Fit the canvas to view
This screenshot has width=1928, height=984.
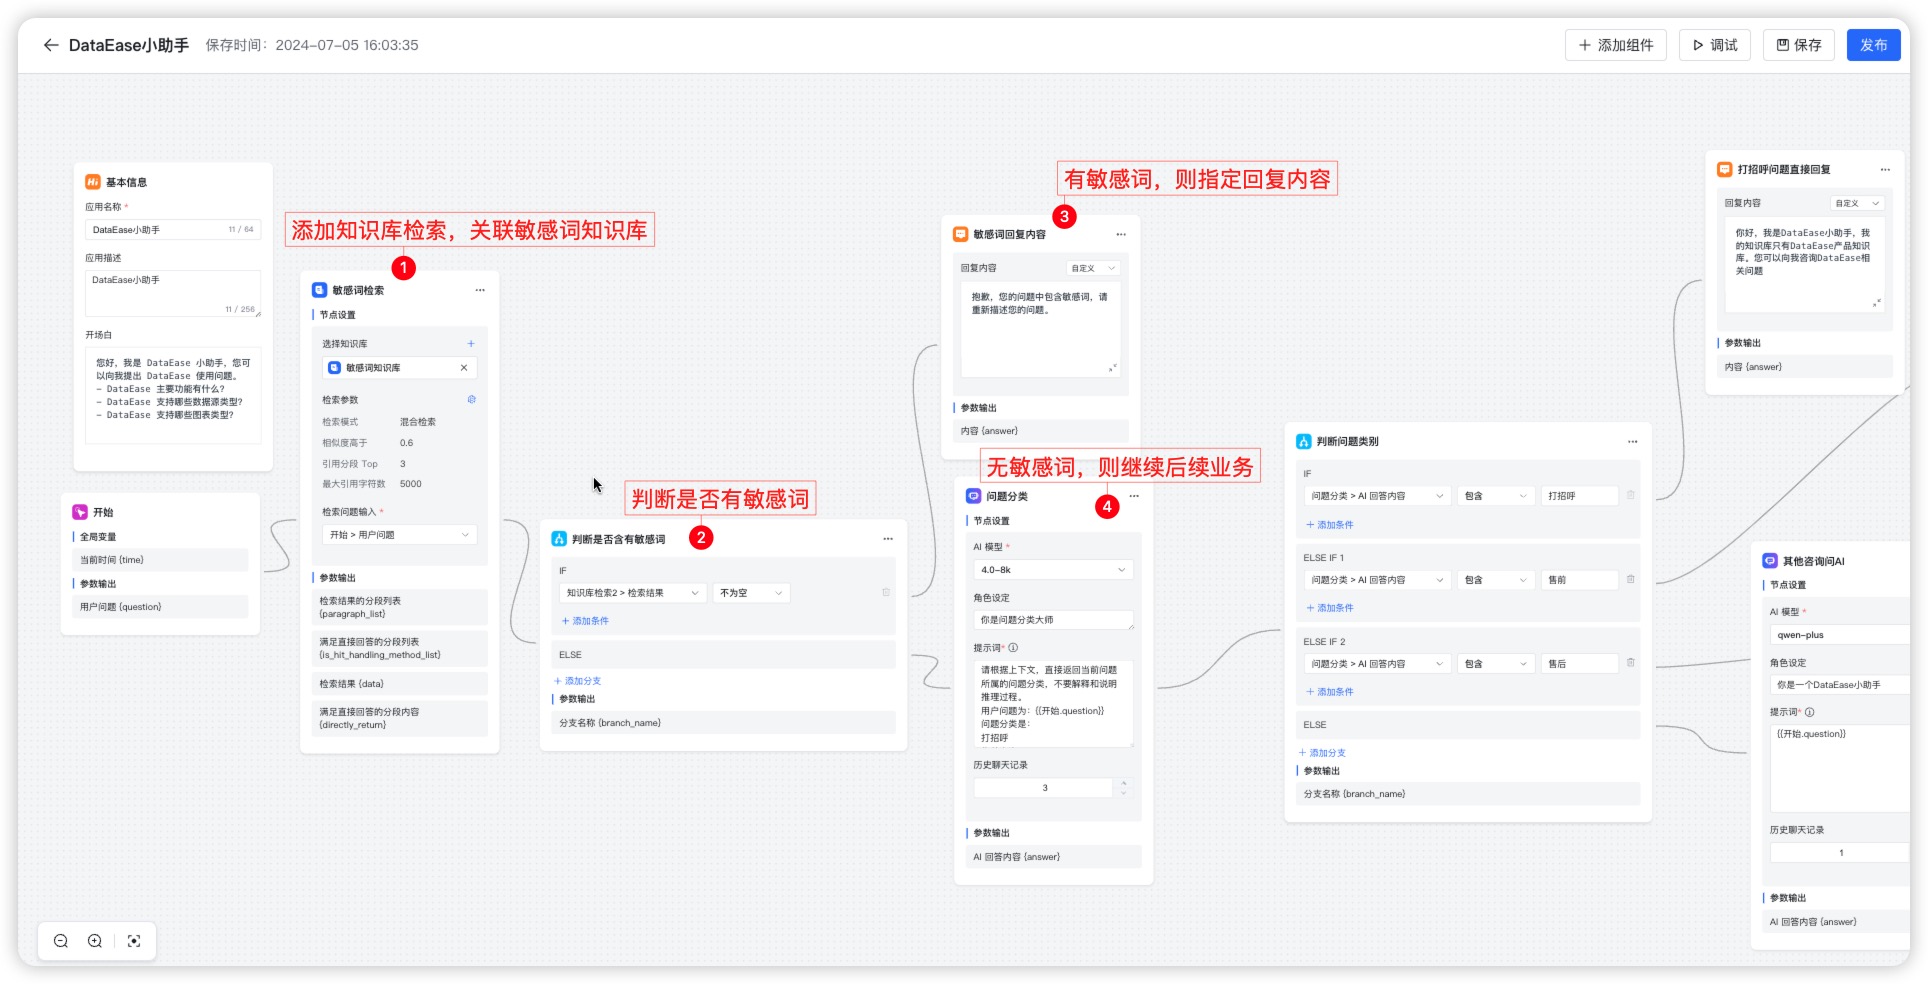tap(134, 941)
